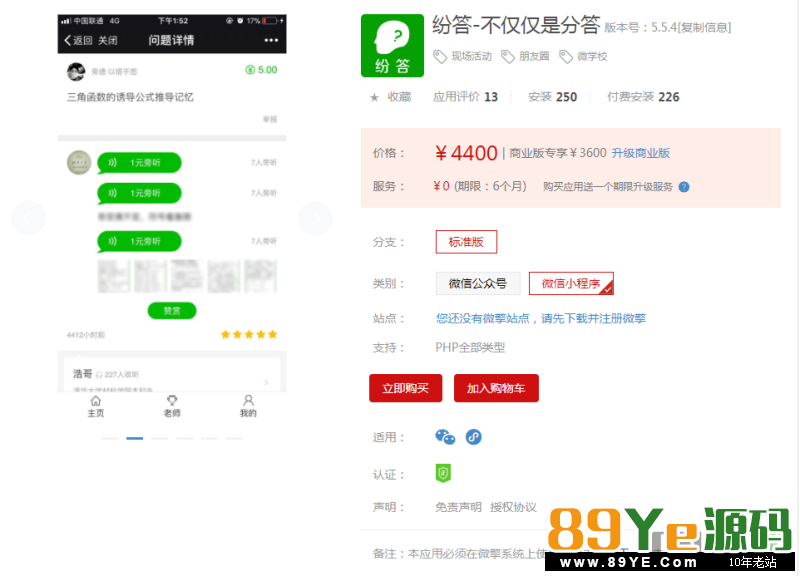Open the download and register 微擎 link
This screenshot has width=800, height=576.
click(540, 318)
